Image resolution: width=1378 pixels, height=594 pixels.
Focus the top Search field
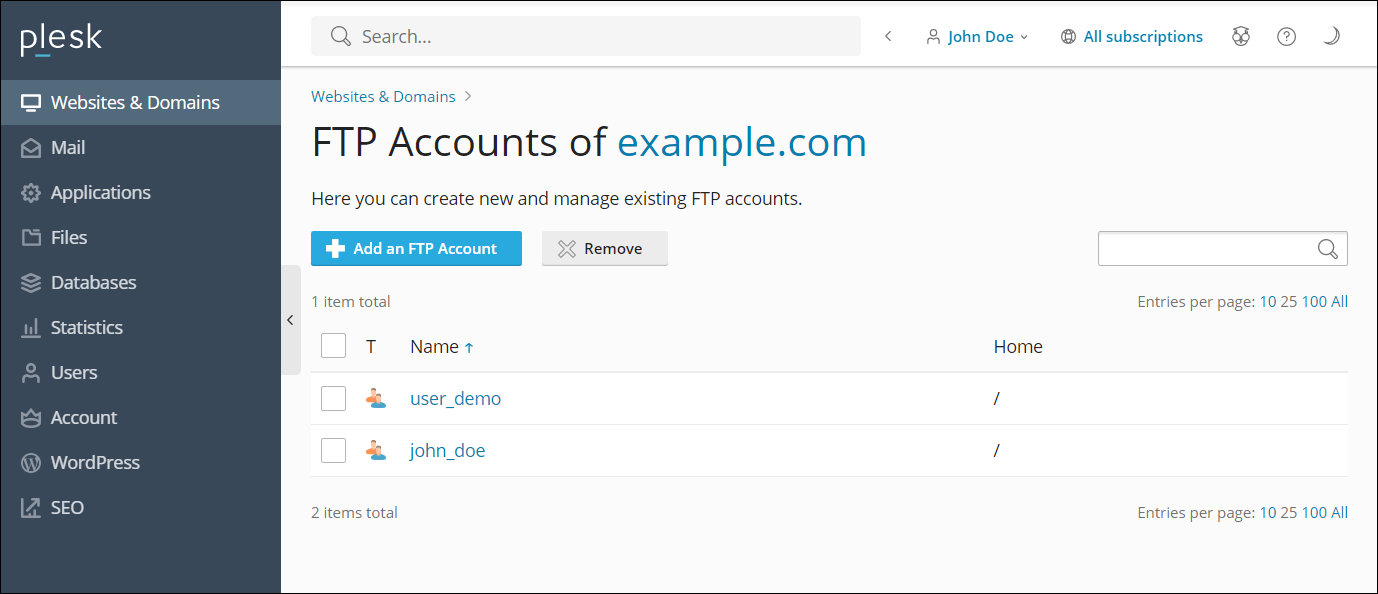point(600,37)
